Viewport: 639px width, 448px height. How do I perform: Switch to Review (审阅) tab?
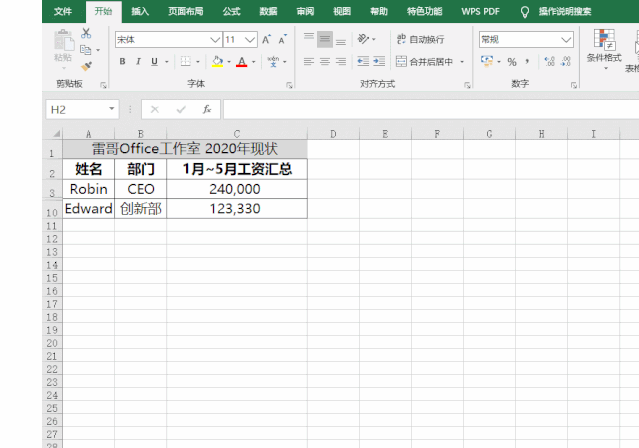[305, 11]
